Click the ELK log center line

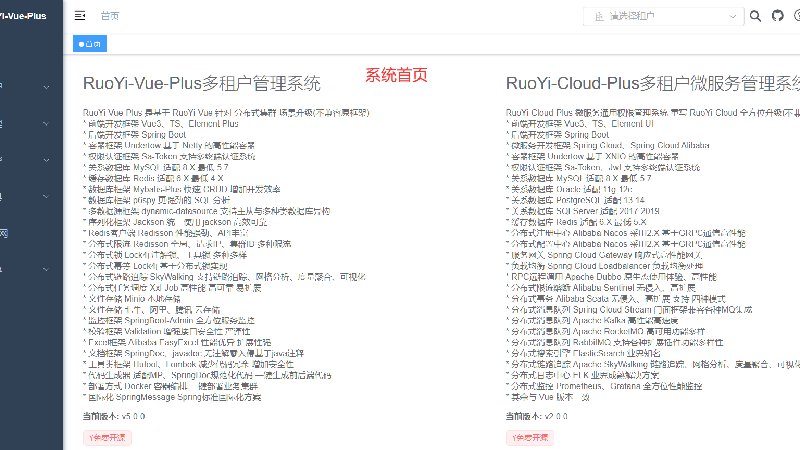tap(583, 375)
